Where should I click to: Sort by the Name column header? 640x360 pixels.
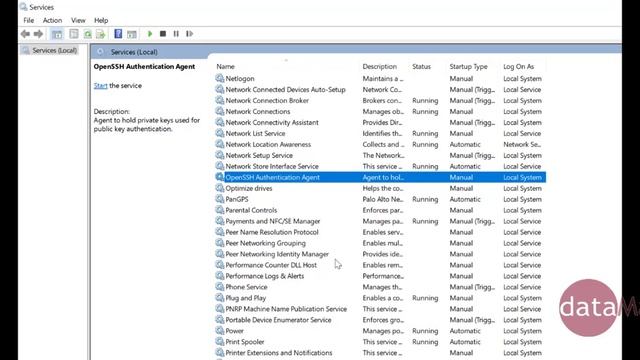pos(225,67)
